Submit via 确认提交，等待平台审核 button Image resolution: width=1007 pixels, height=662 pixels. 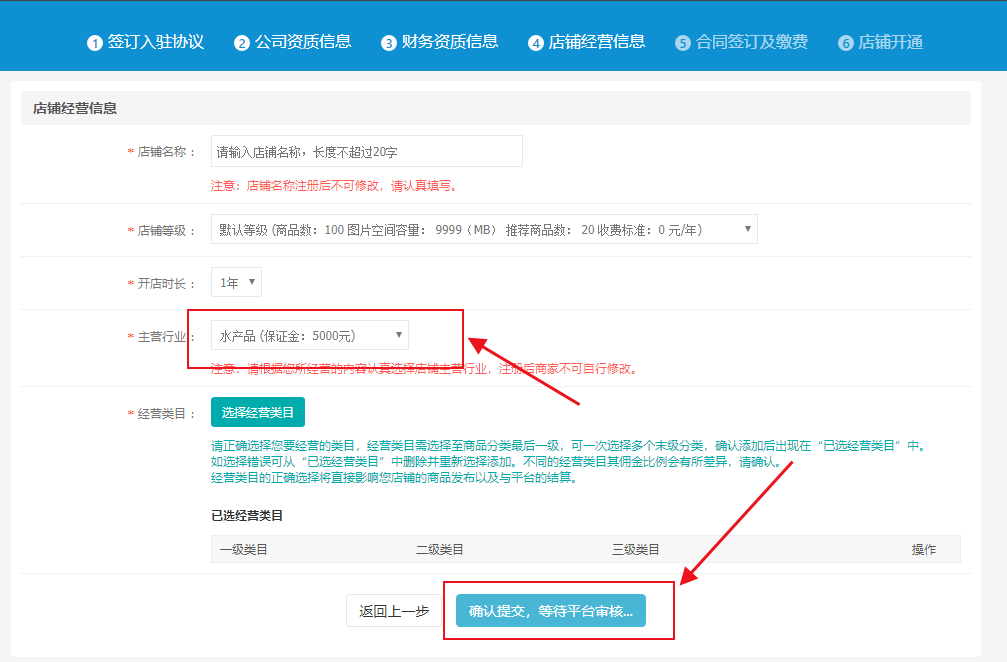click(x=550, y=611)
